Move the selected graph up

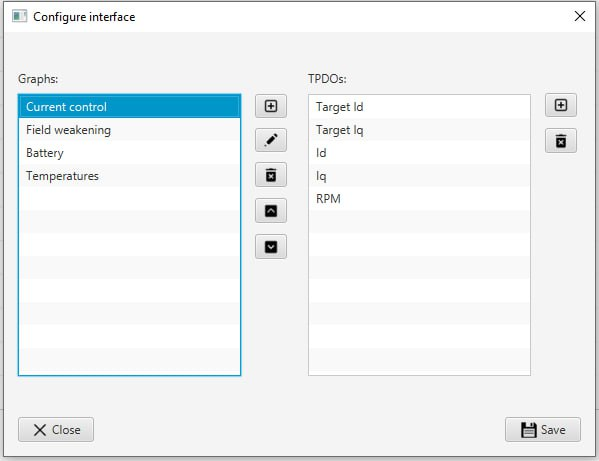(x=271, y=210)
